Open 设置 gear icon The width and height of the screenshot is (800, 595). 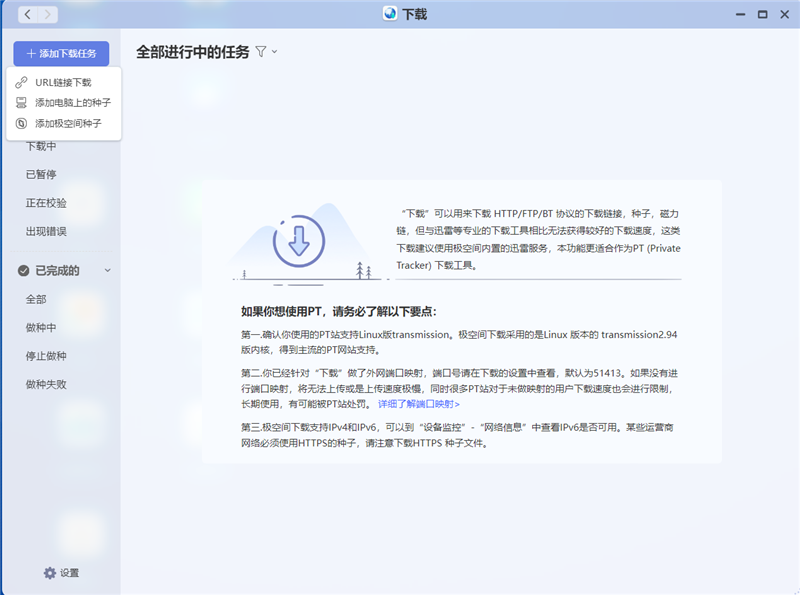tap(50, 573)
